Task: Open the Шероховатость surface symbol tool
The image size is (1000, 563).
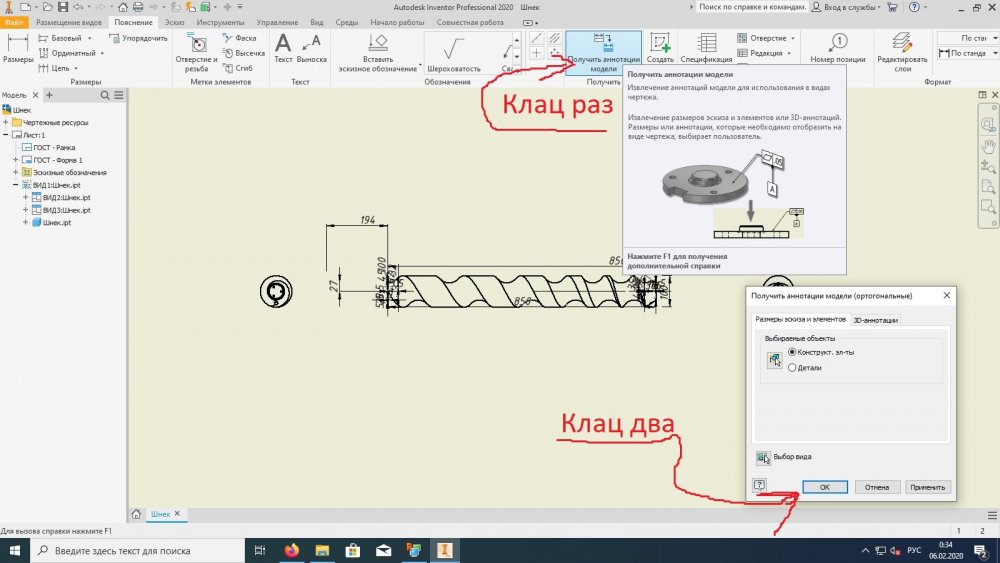Action: [x=453, y=52]
